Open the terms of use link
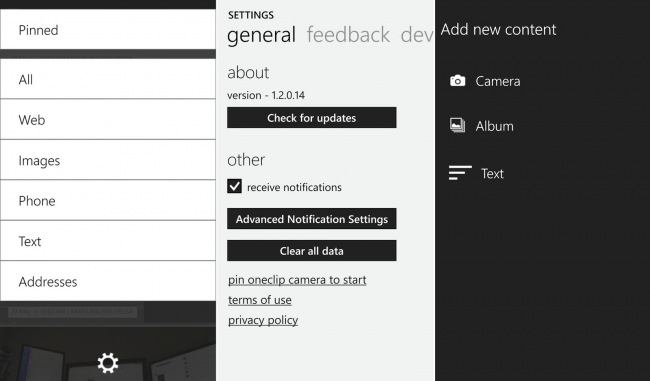Viewport: 650px width, 381px height. [260, 300]
